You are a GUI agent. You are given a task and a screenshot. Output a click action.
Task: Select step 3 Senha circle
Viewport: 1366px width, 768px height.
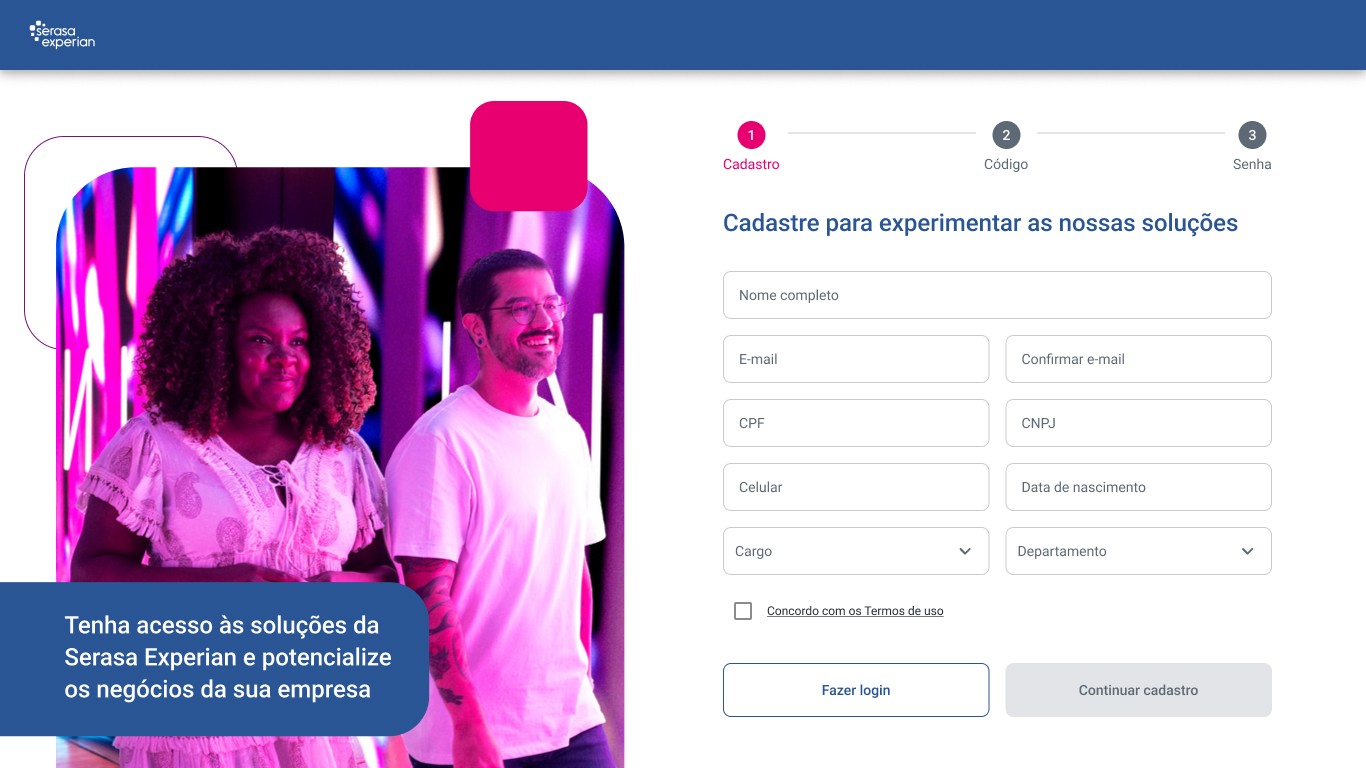(1252, 135)
